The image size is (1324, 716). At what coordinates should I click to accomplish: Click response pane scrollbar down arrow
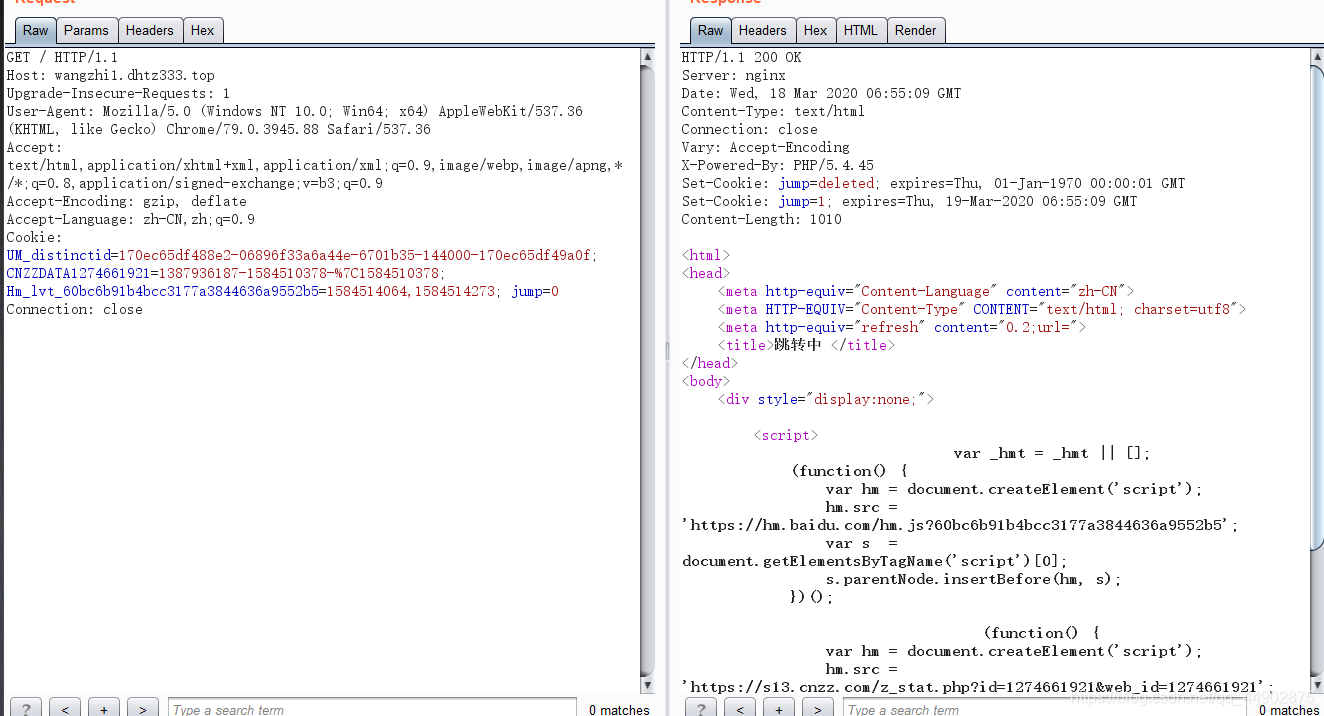coord(1316,685)
